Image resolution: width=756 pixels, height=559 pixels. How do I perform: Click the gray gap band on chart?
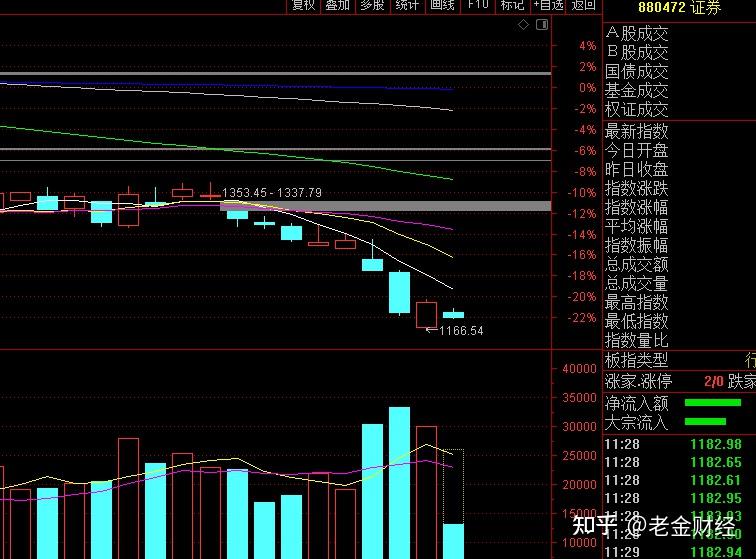point(385,206)
